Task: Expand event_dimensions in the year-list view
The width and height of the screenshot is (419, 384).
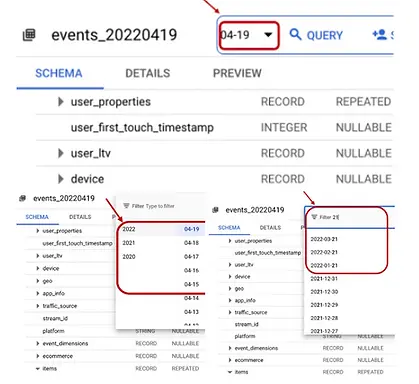Action: click(x=38, y=343)
